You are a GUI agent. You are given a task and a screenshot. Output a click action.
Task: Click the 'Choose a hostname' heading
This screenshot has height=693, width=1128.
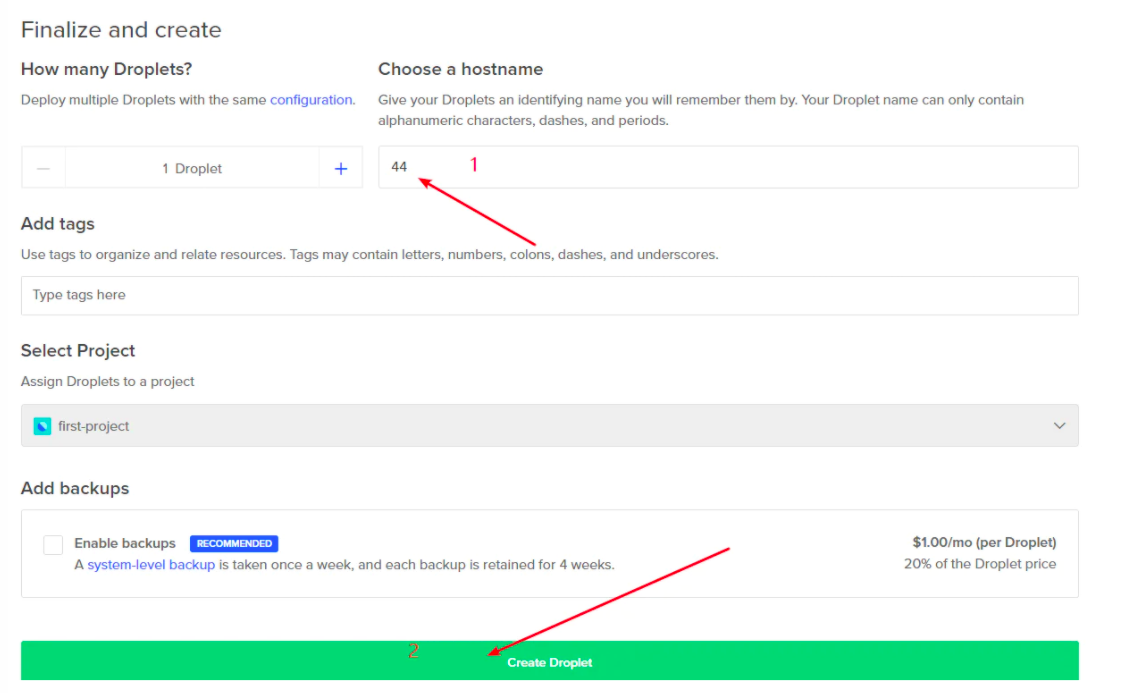[x=460, y=69]
